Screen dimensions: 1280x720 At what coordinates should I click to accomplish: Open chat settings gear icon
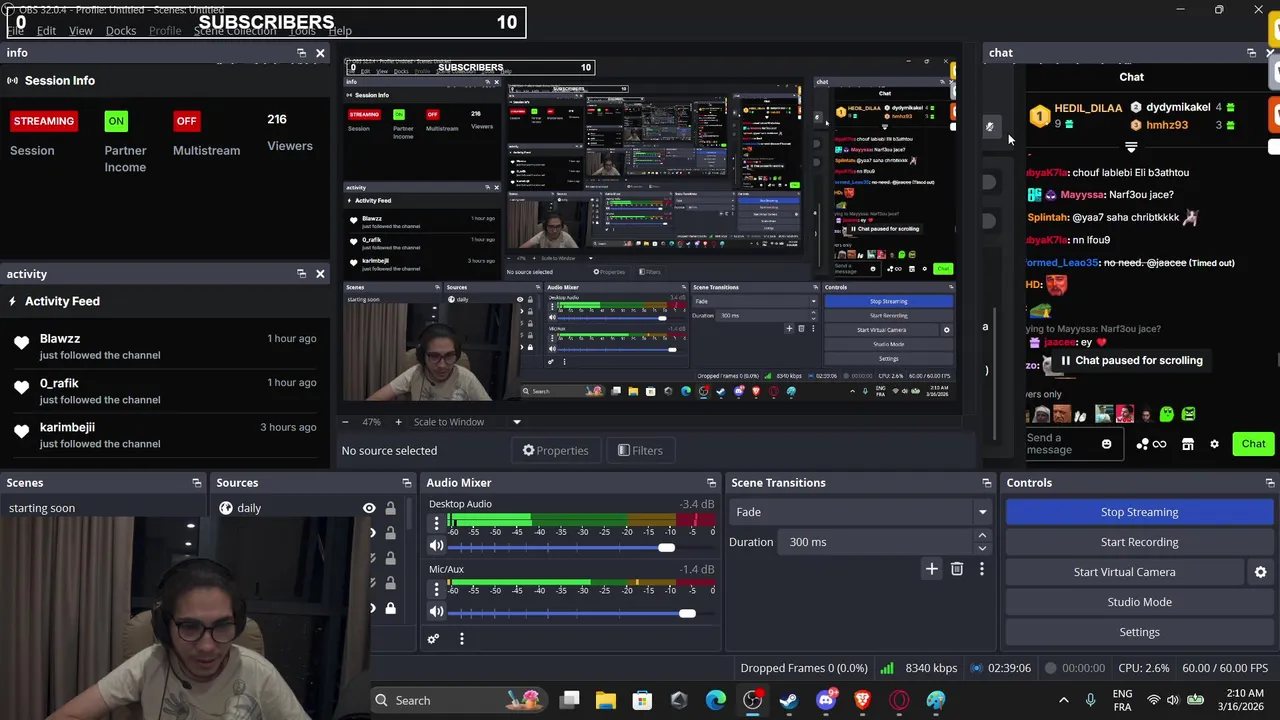tap(1214, 444)
